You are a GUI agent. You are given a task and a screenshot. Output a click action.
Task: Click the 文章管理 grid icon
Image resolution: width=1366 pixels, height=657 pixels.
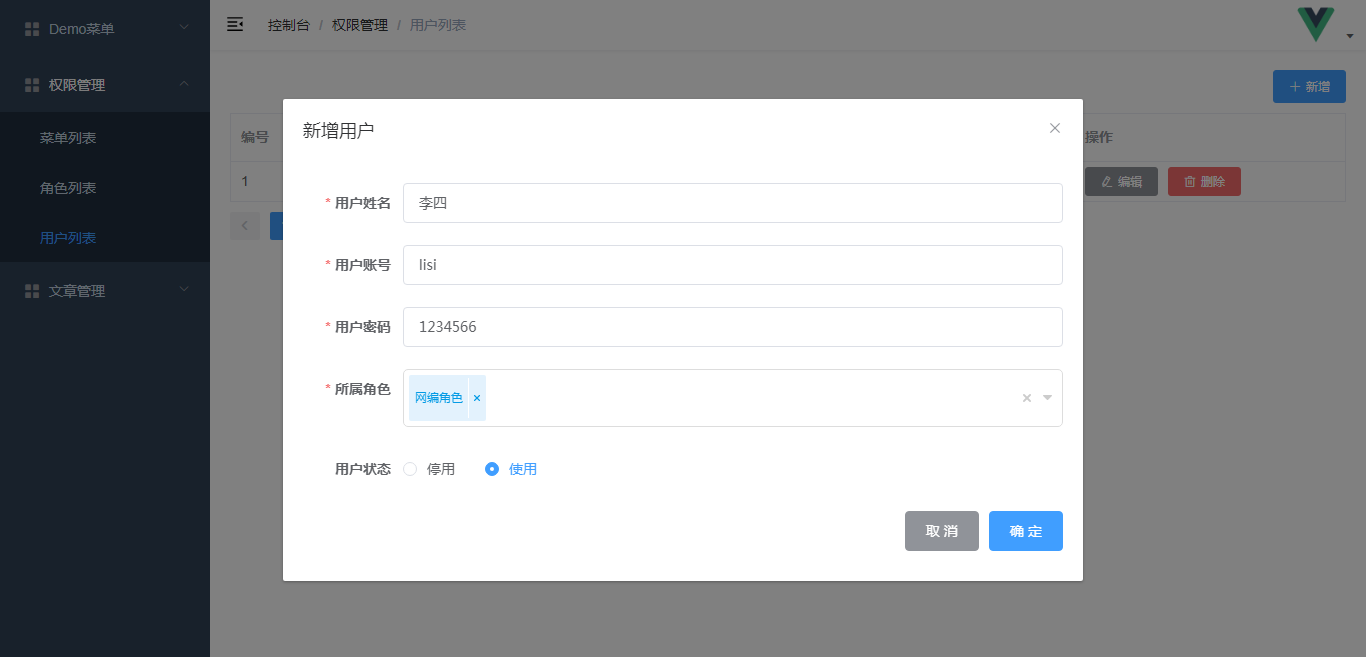pyautogui.click(x=32, y=291)
